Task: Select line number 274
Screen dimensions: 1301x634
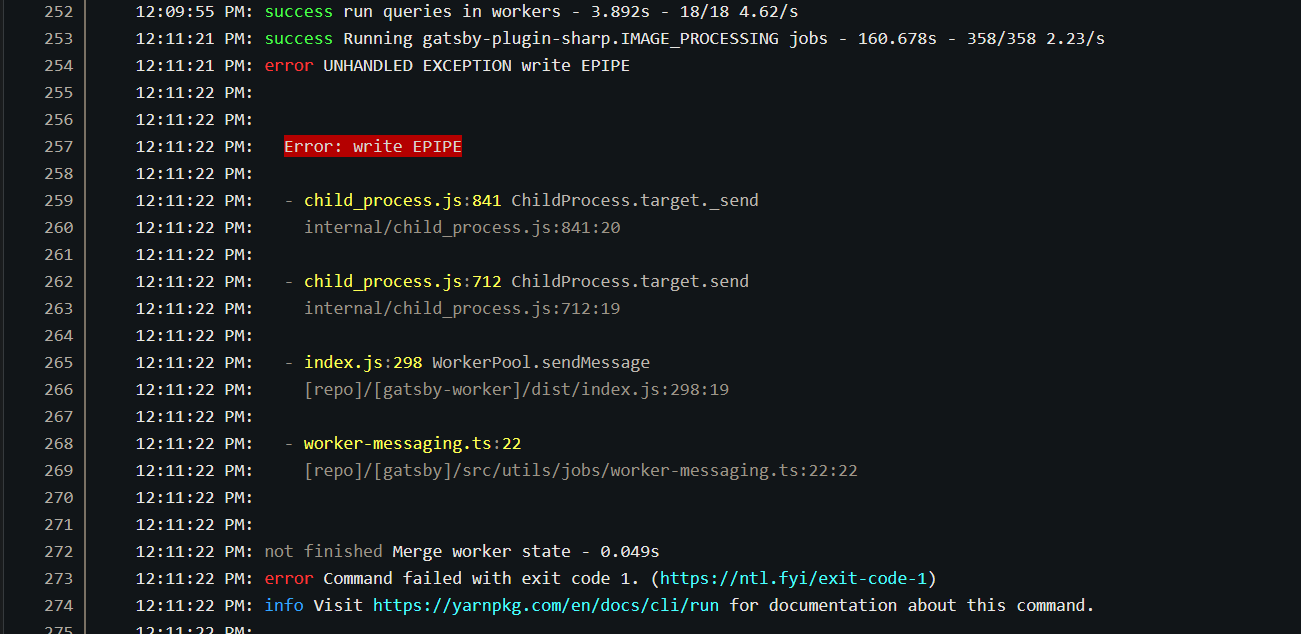Action: click(59, 606)
